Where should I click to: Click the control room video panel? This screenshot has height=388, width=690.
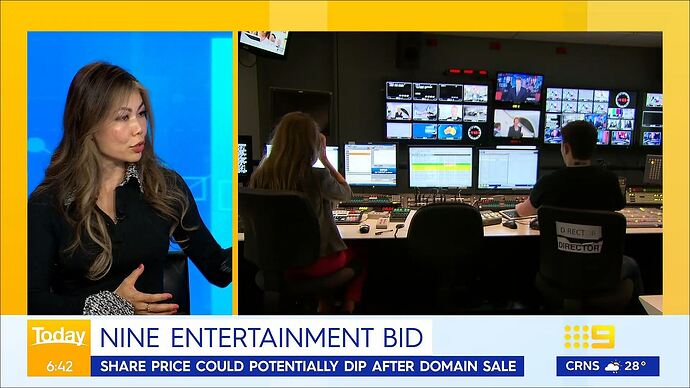click(x=450, y=173)
